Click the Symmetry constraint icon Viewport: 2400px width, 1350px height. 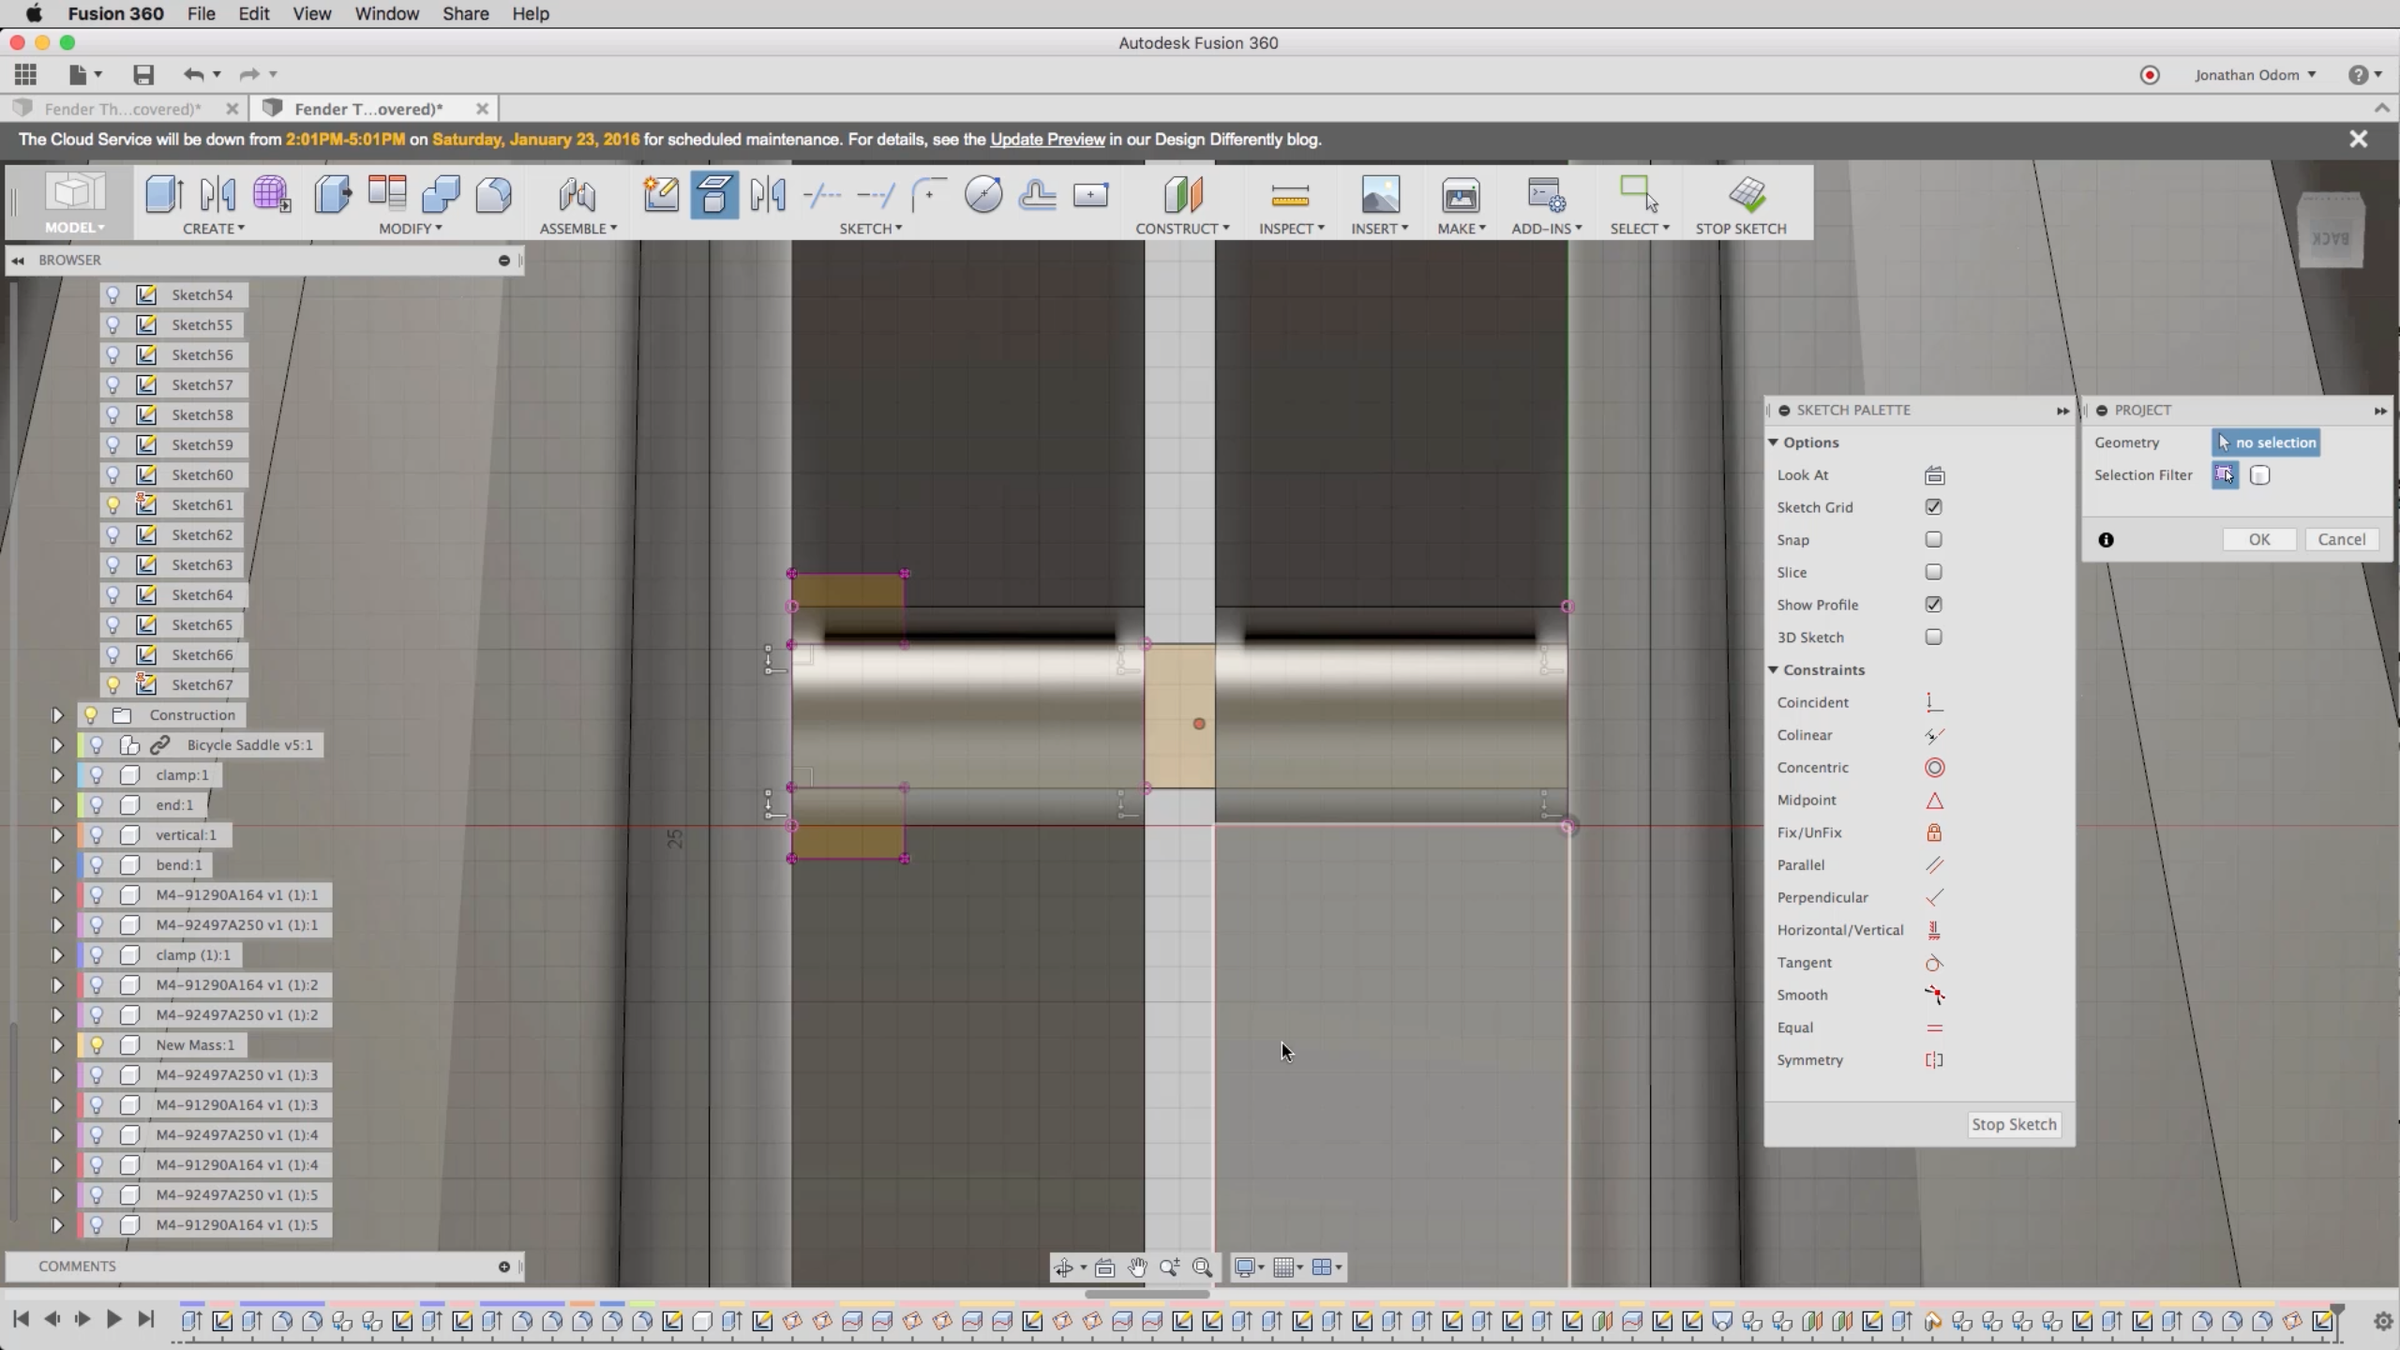1934,1060
